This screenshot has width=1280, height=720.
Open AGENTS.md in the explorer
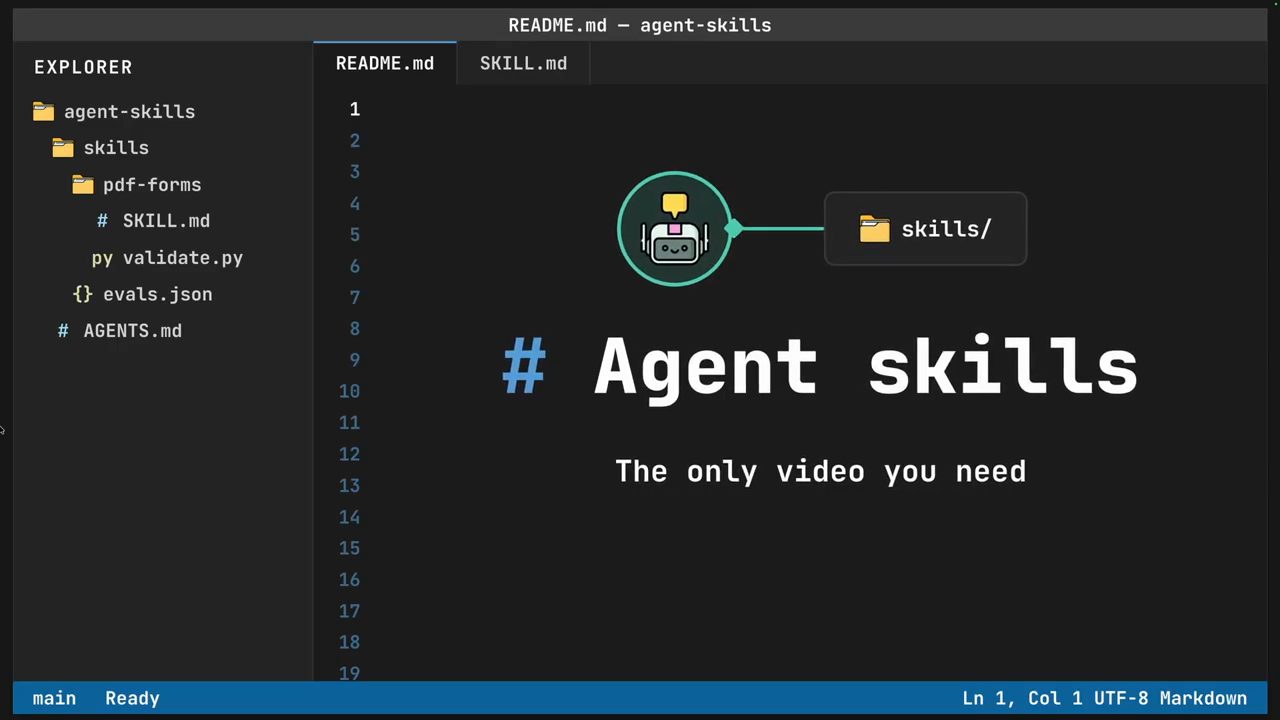(x=163, y=331)
